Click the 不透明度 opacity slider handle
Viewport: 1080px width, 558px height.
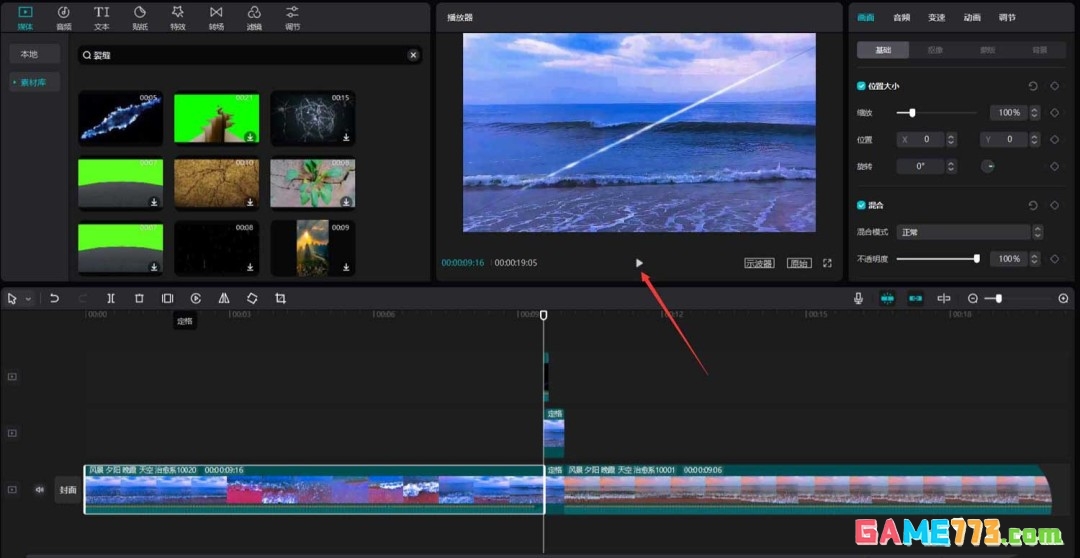coord(976,259)
